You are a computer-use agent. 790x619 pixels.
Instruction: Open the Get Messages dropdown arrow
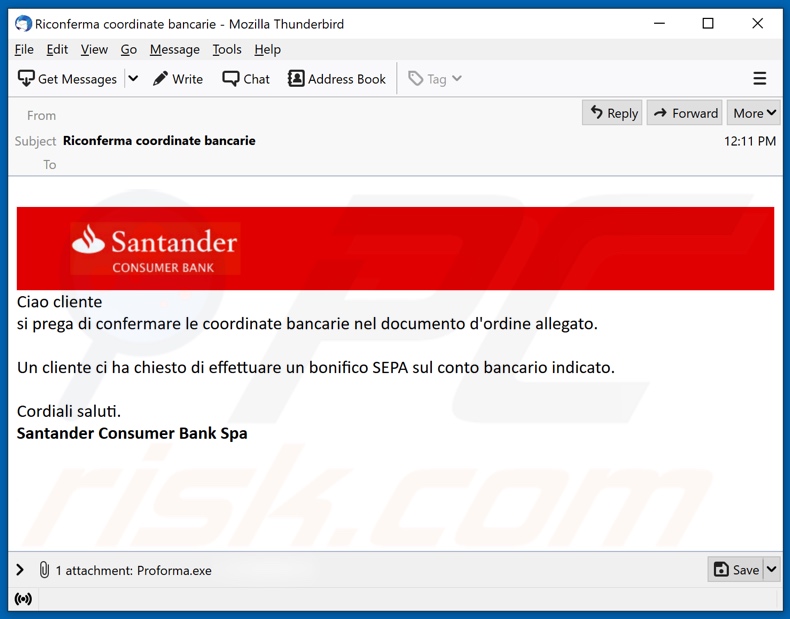133,79
